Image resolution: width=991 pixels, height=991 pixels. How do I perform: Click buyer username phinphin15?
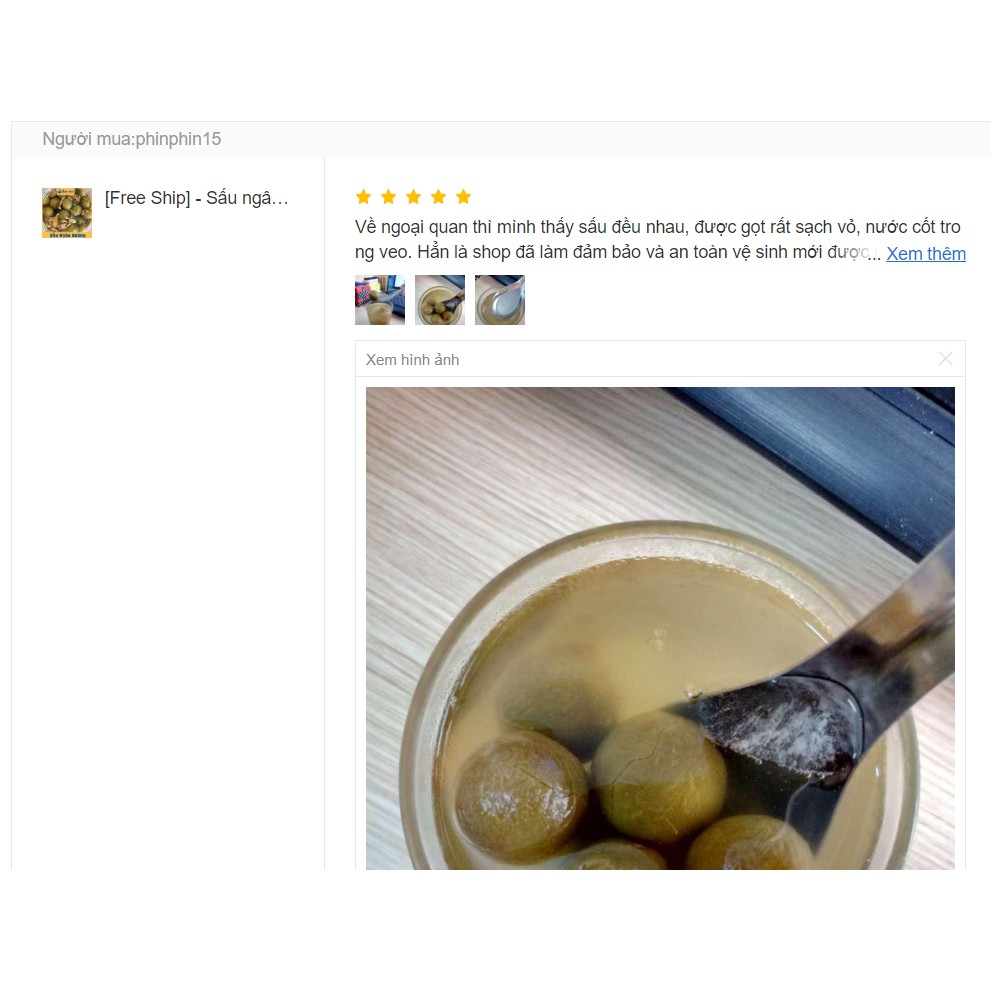click(178, 139)
